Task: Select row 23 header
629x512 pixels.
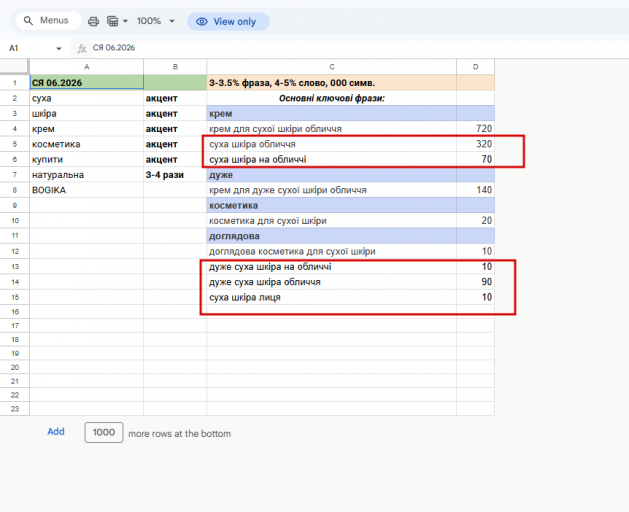Action: [x=15, y=409]
